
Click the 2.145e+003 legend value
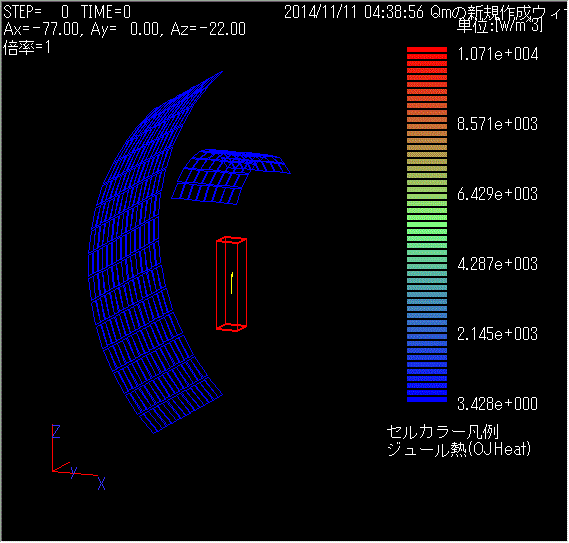(498, 334)
